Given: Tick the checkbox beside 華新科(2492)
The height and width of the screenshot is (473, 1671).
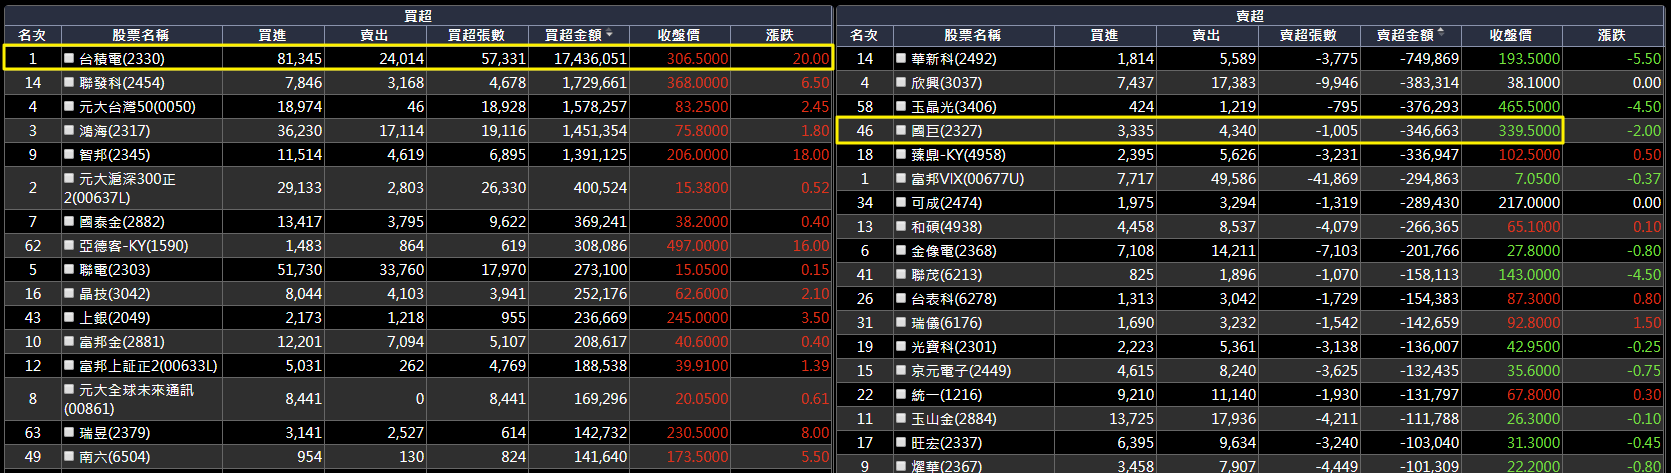Looking at the screenshot, I should [901, 59].
